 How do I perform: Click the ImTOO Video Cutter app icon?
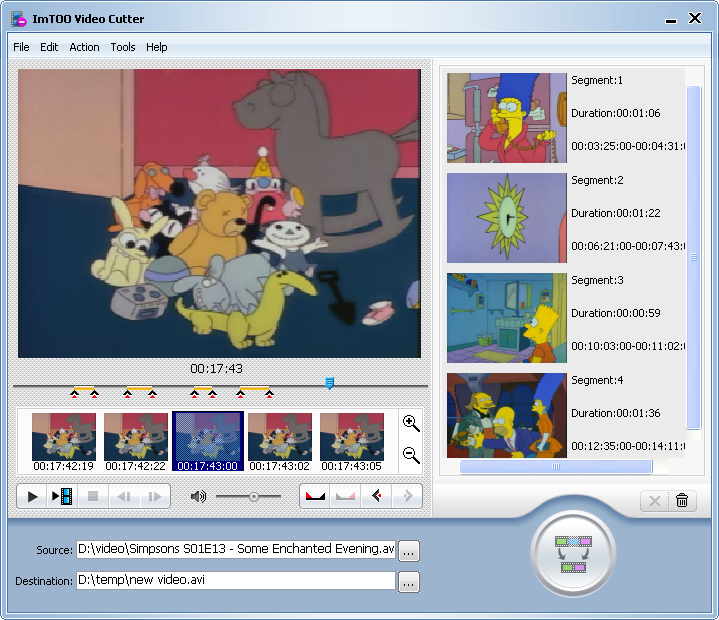click(19, 19)
